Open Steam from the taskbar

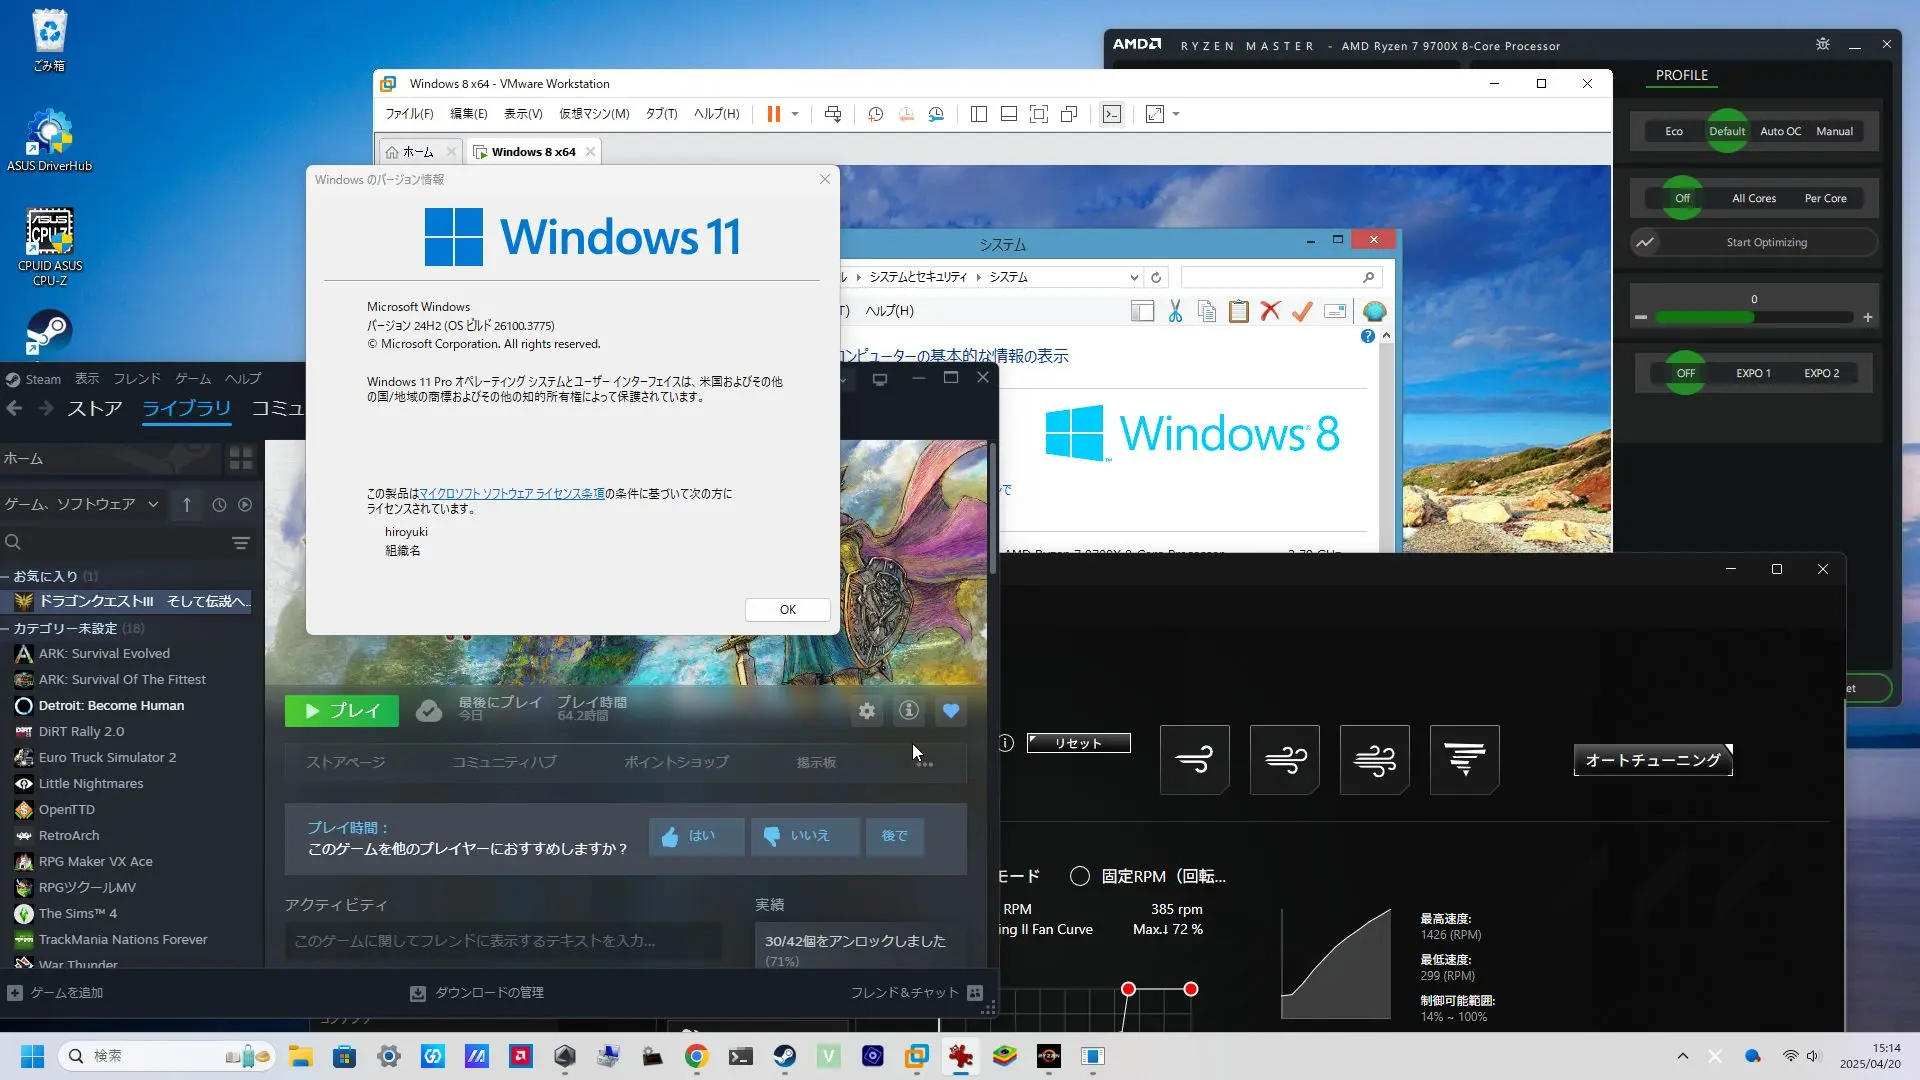785,1056
